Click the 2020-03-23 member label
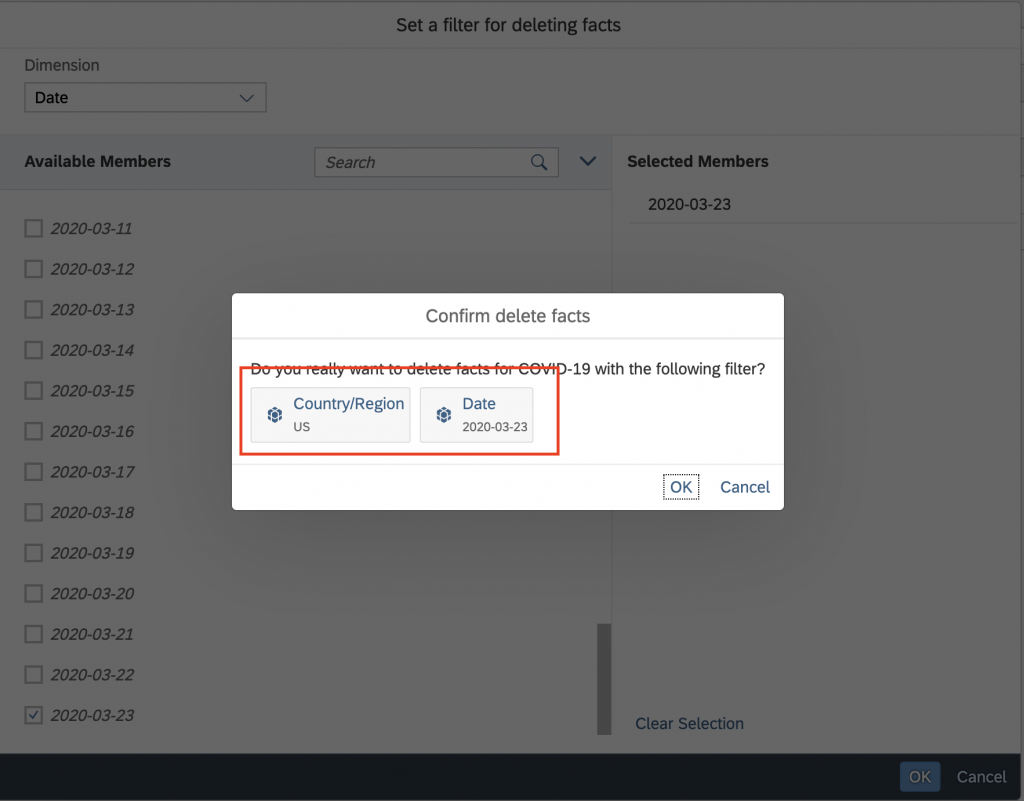Image resolution: width=1024 pixels, height=801 pixels. click(92, 715)
